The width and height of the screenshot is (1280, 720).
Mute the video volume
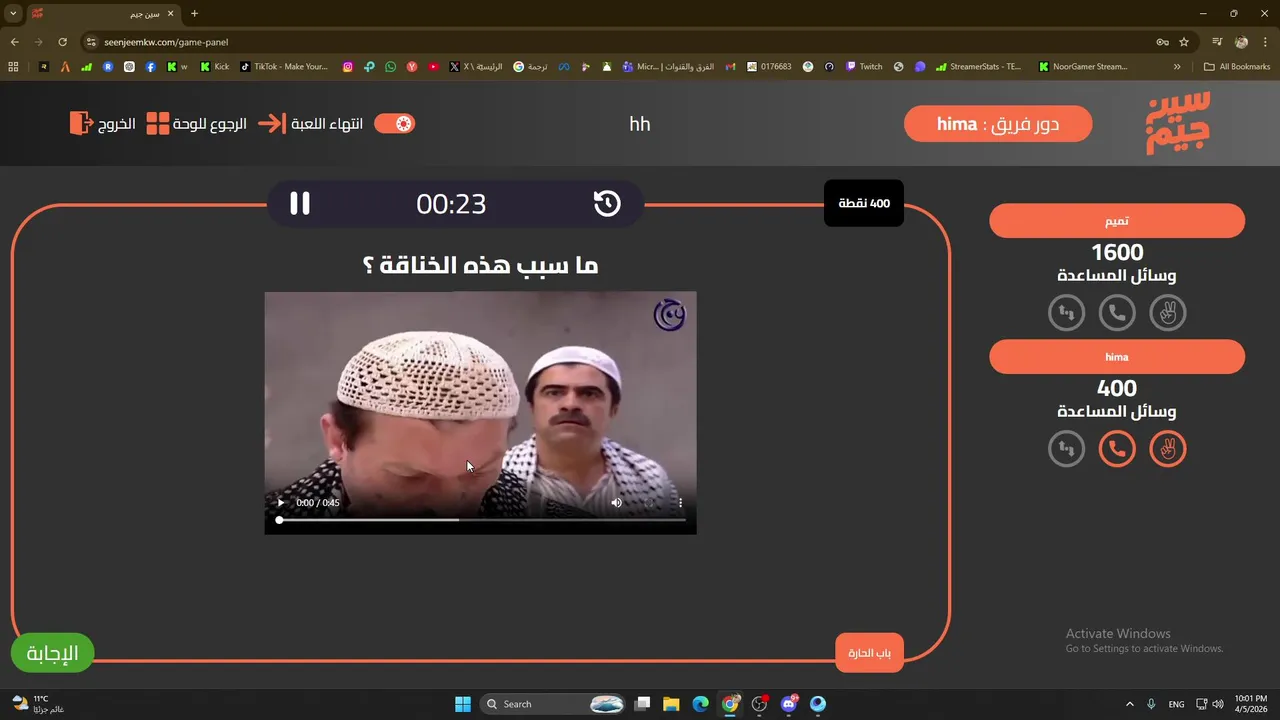point(616,503)
